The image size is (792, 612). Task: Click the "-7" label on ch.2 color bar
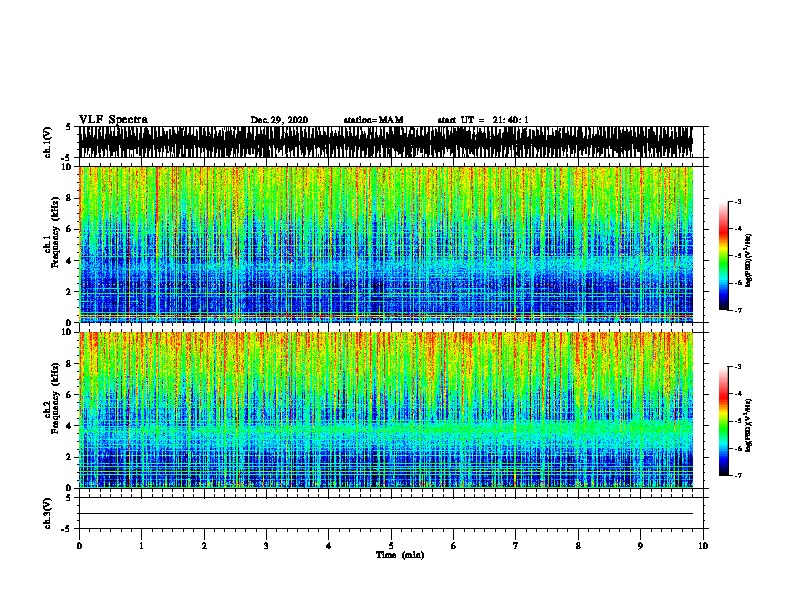(x=737, y=475)
